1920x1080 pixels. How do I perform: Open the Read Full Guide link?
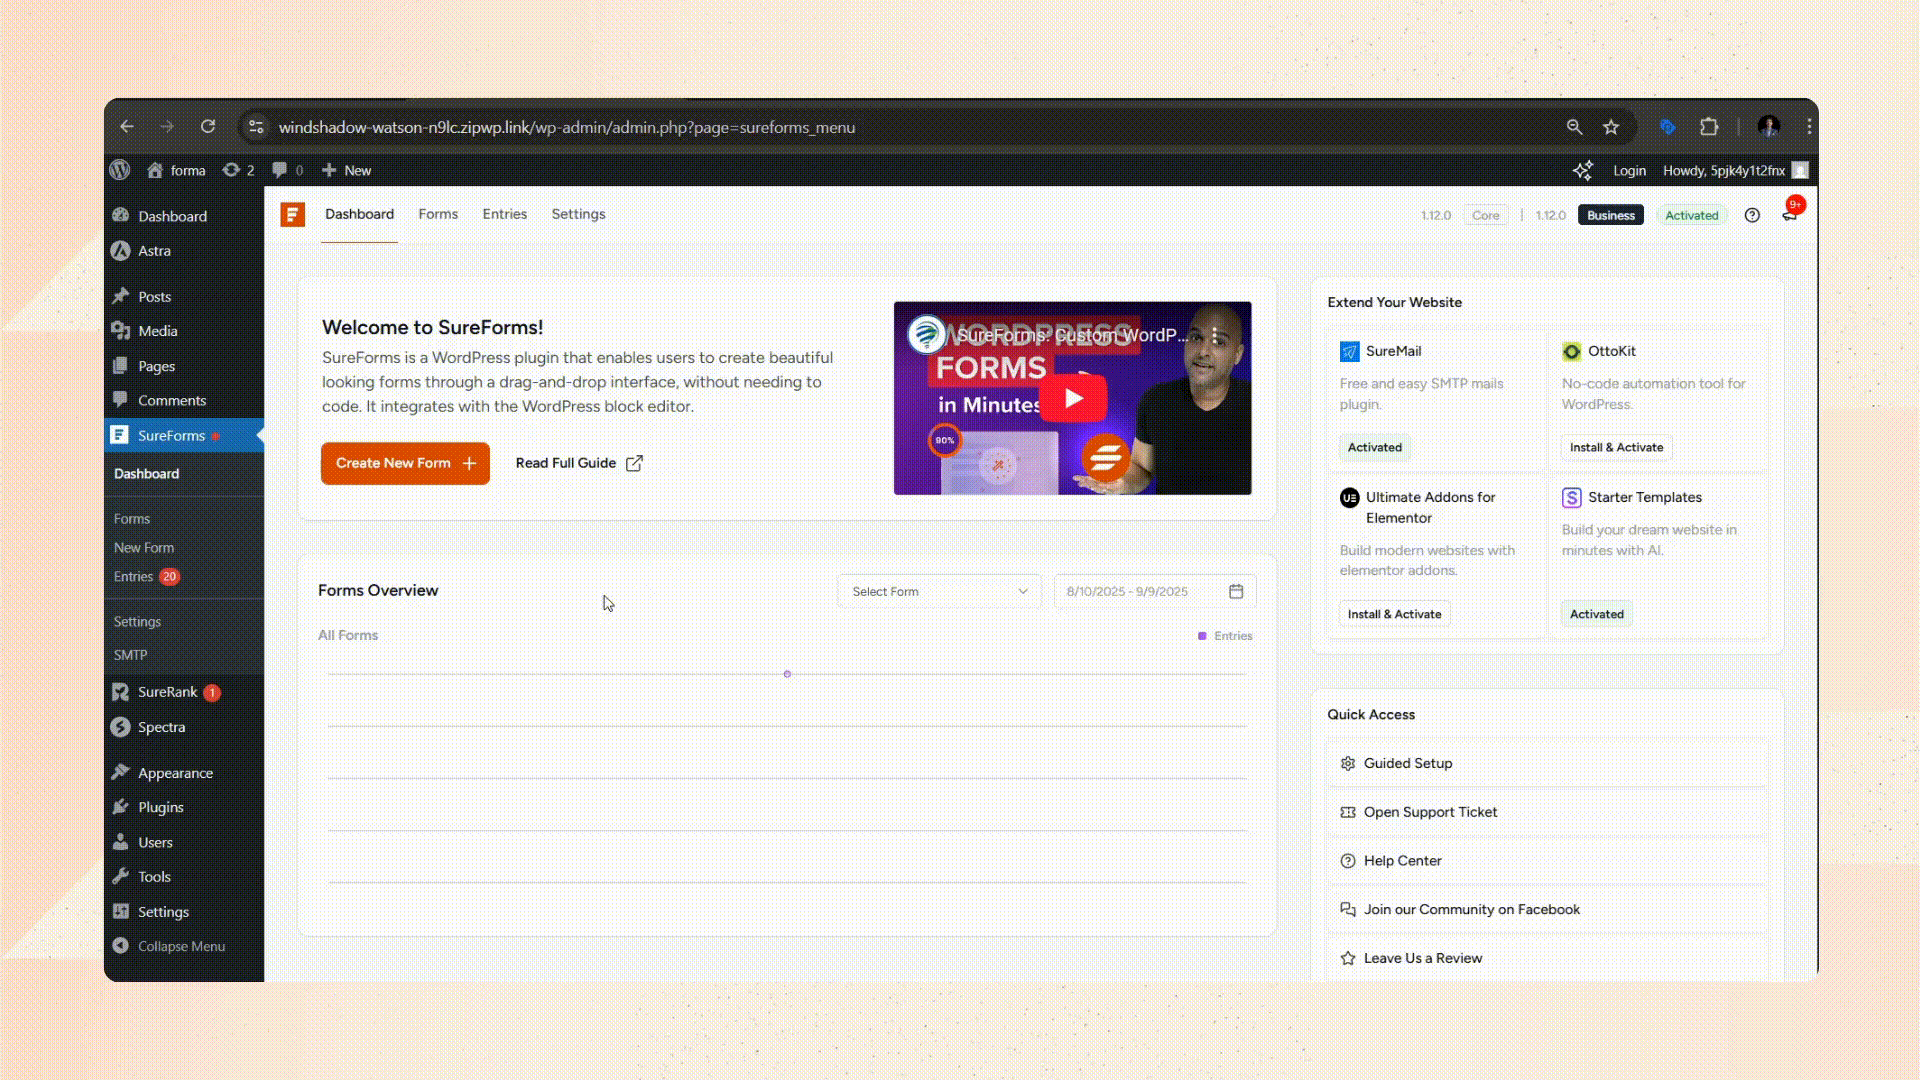pyautogui.click(x=579, y=463)
